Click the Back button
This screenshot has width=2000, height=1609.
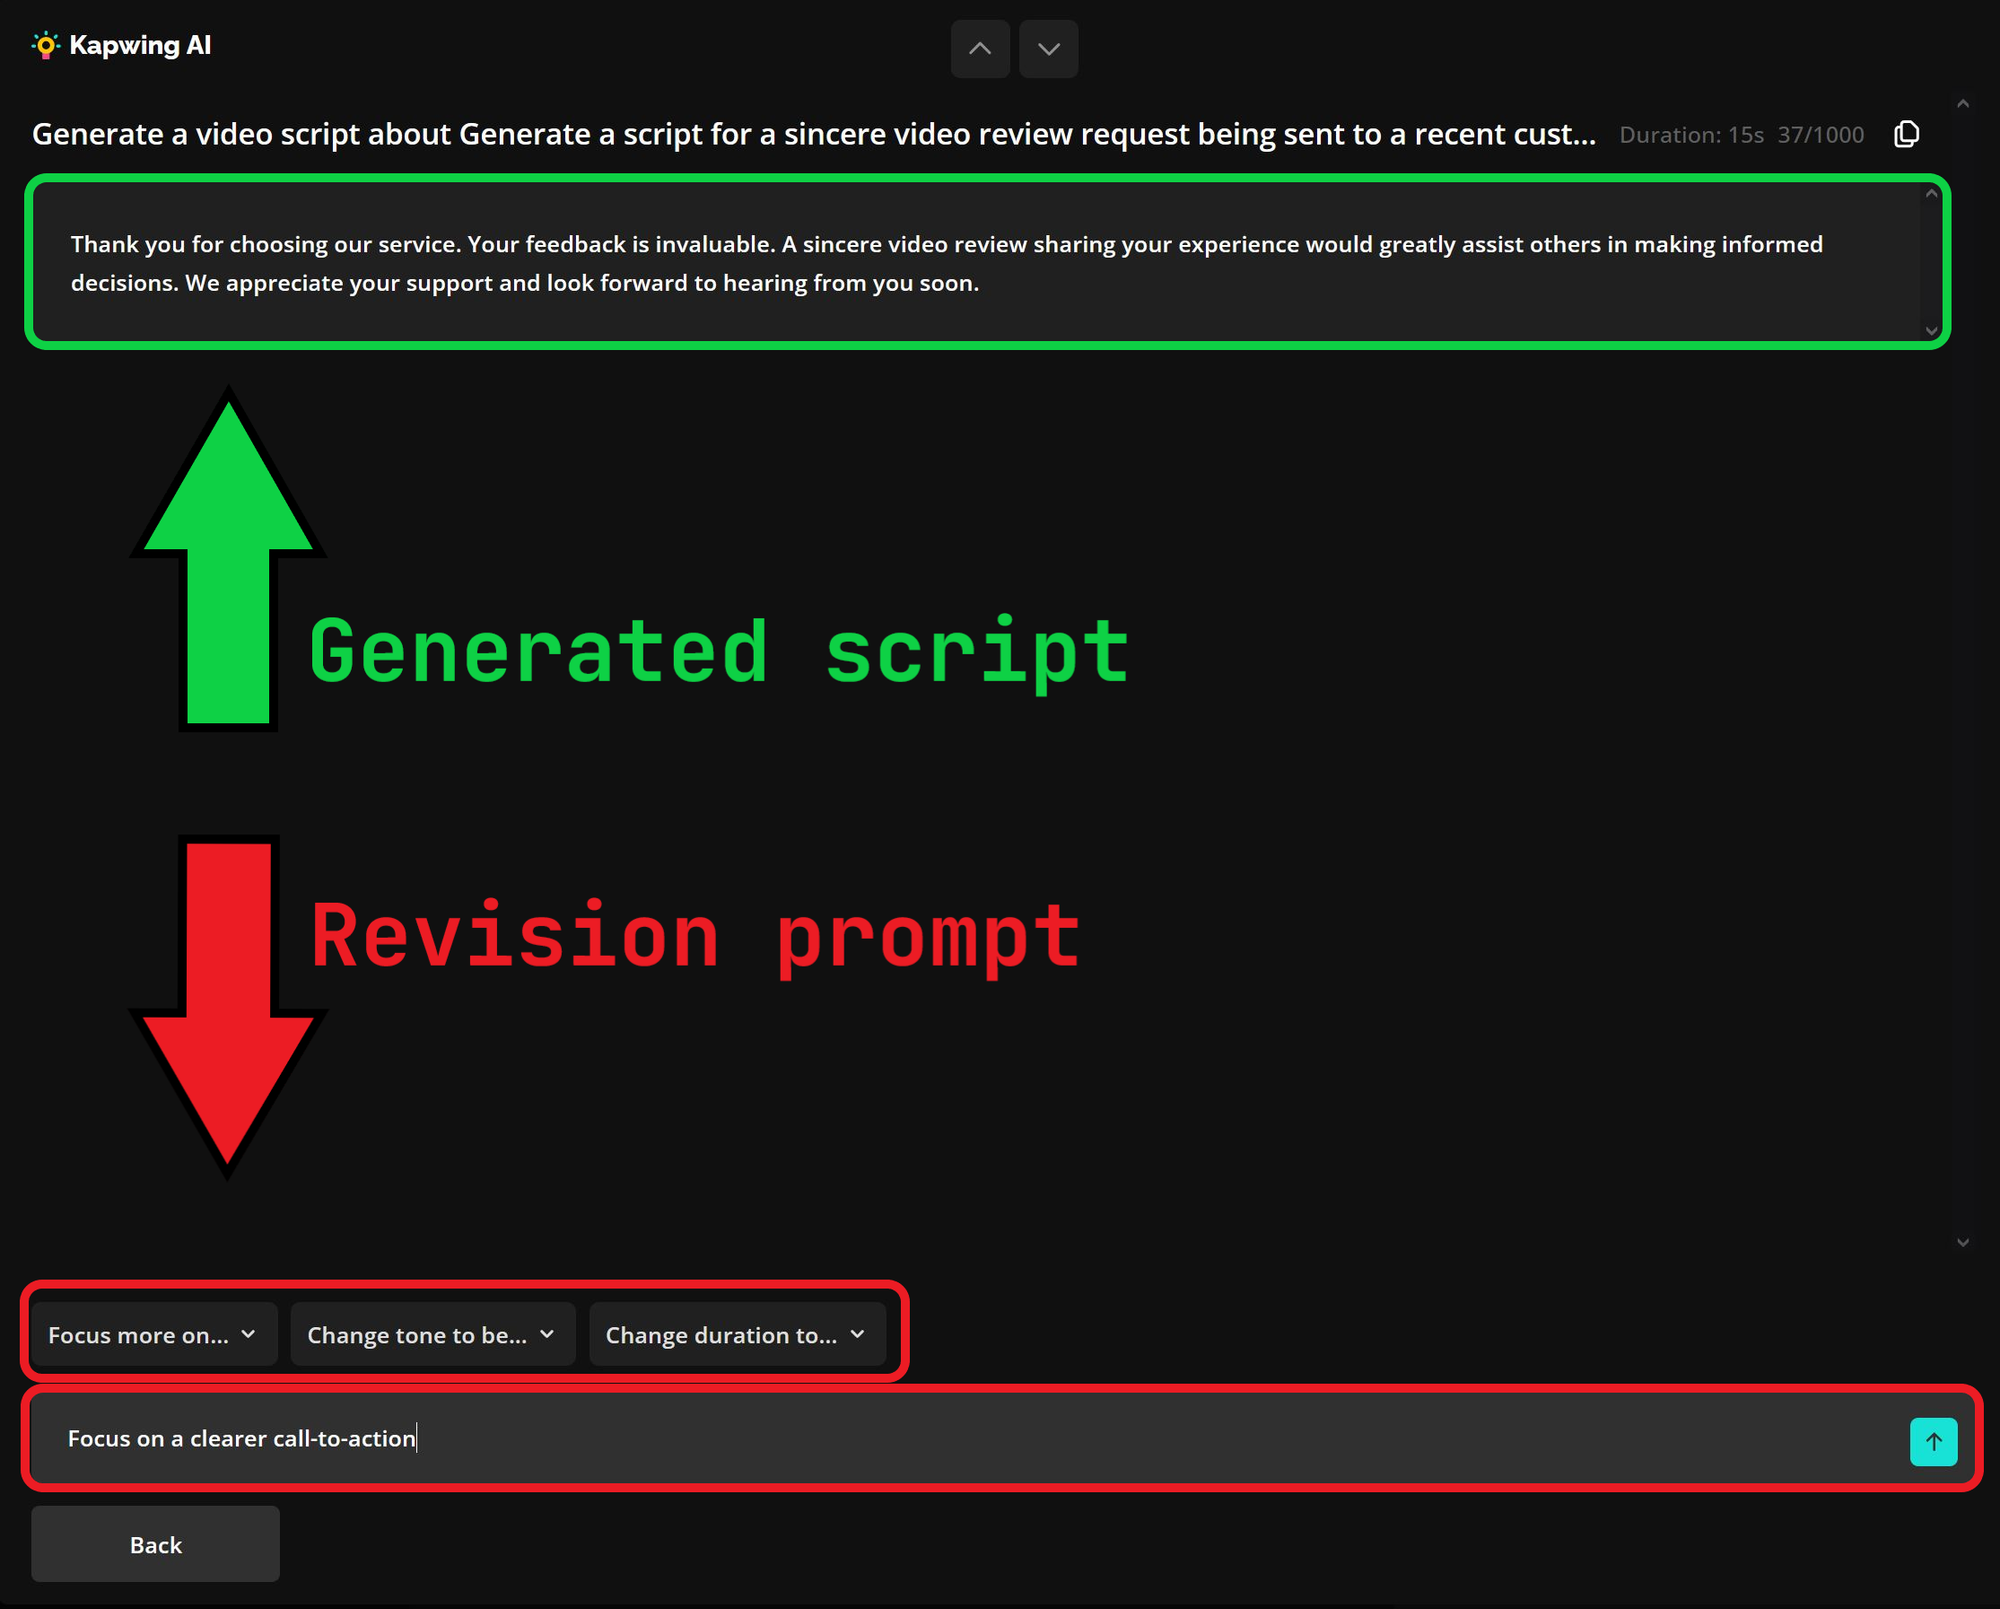[155, 1544]
